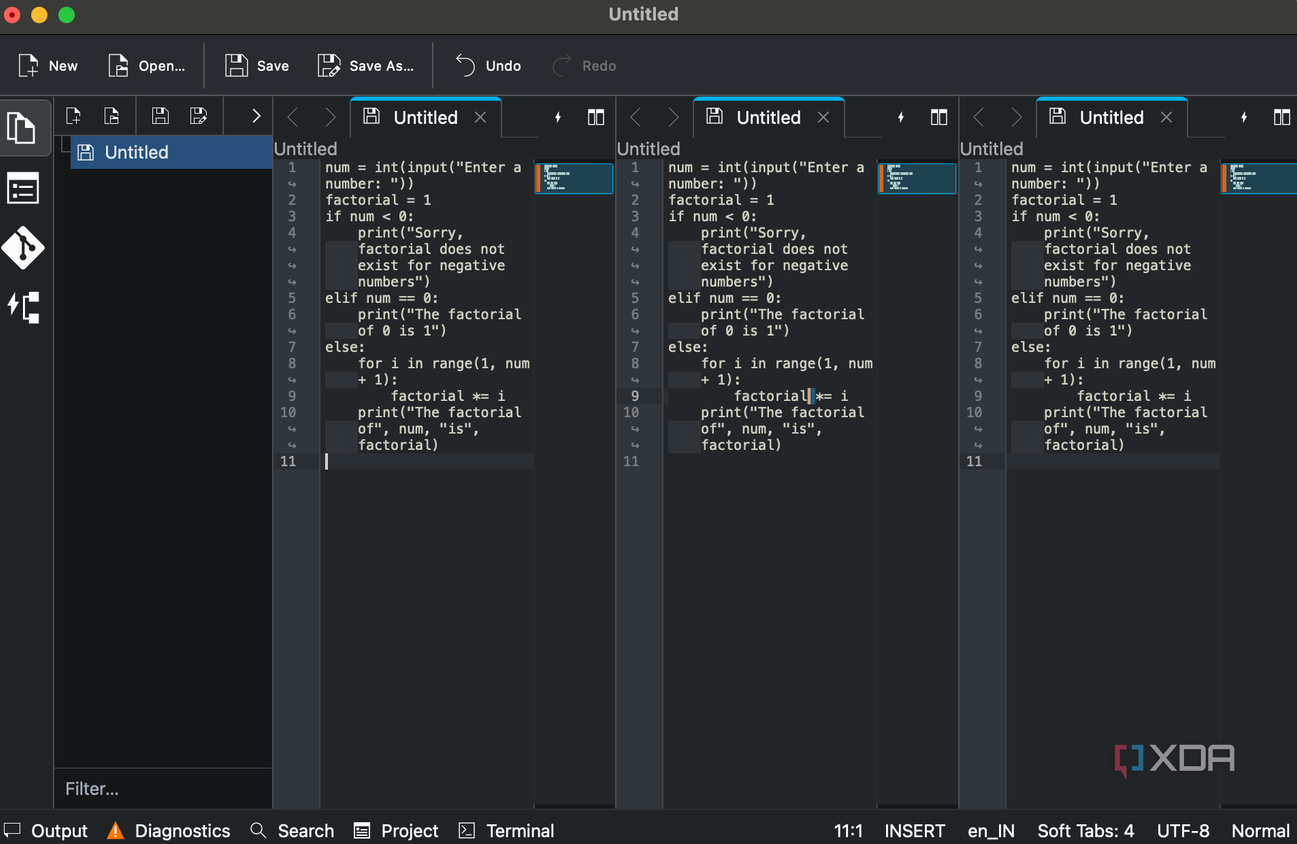Click cursor position 11:1 in status bar
Screen dimensions: 1297x844
tap(848, 831)
